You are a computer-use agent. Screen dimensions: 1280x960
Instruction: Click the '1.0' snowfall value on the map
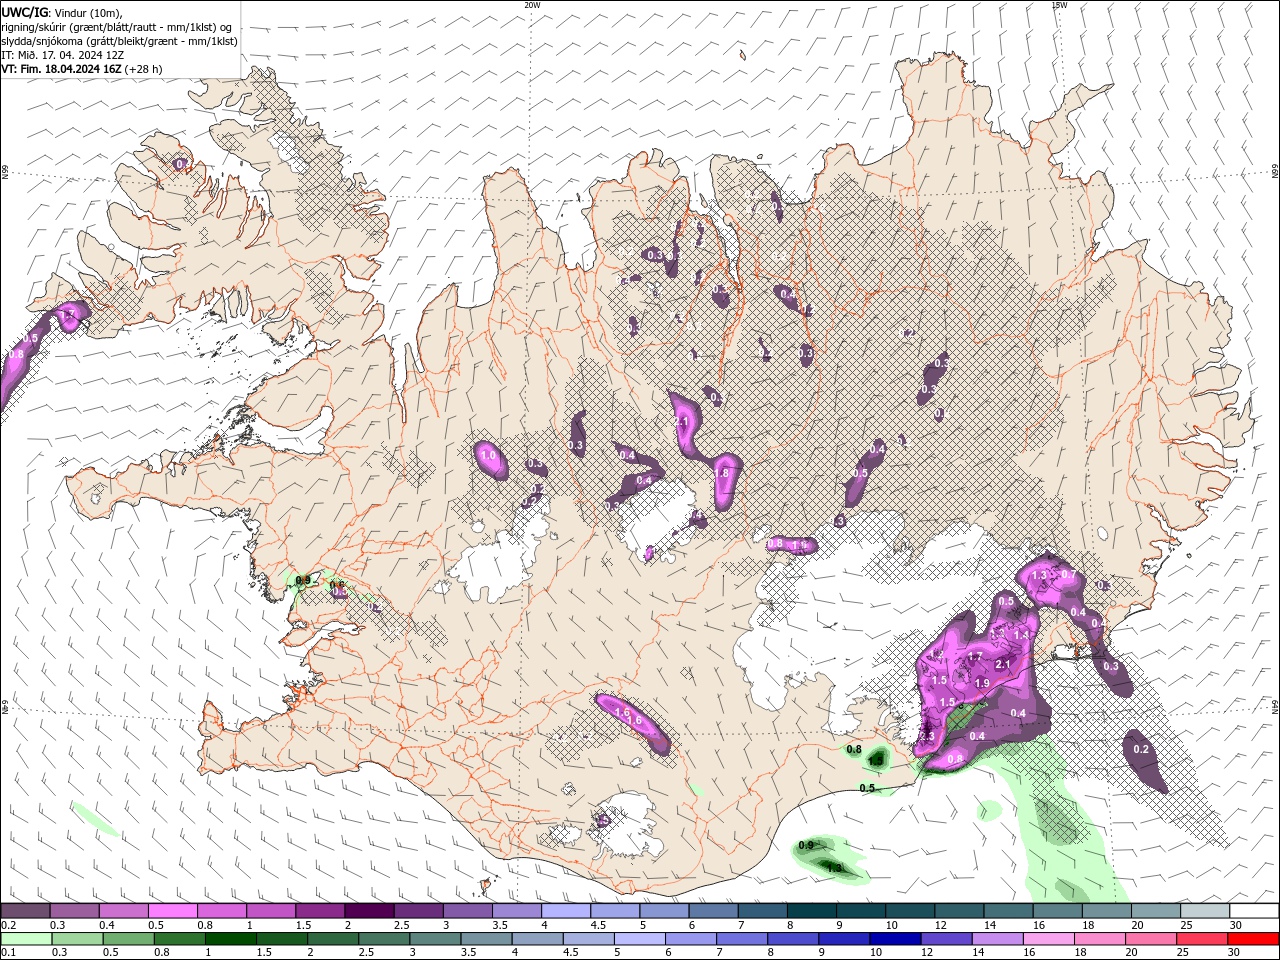[x=488, y=455]
